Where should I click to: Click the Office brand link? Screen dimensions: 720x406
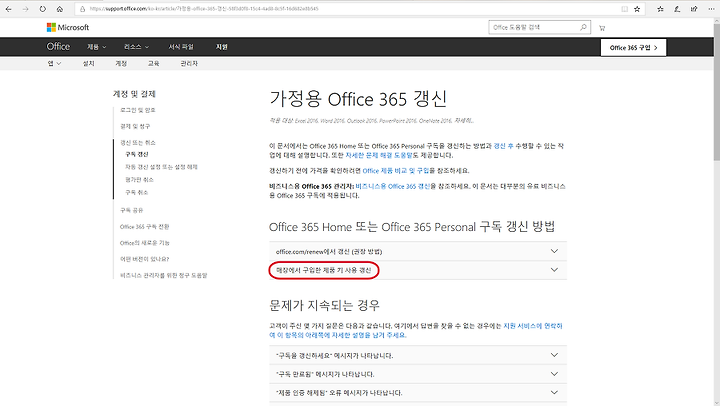58,46
